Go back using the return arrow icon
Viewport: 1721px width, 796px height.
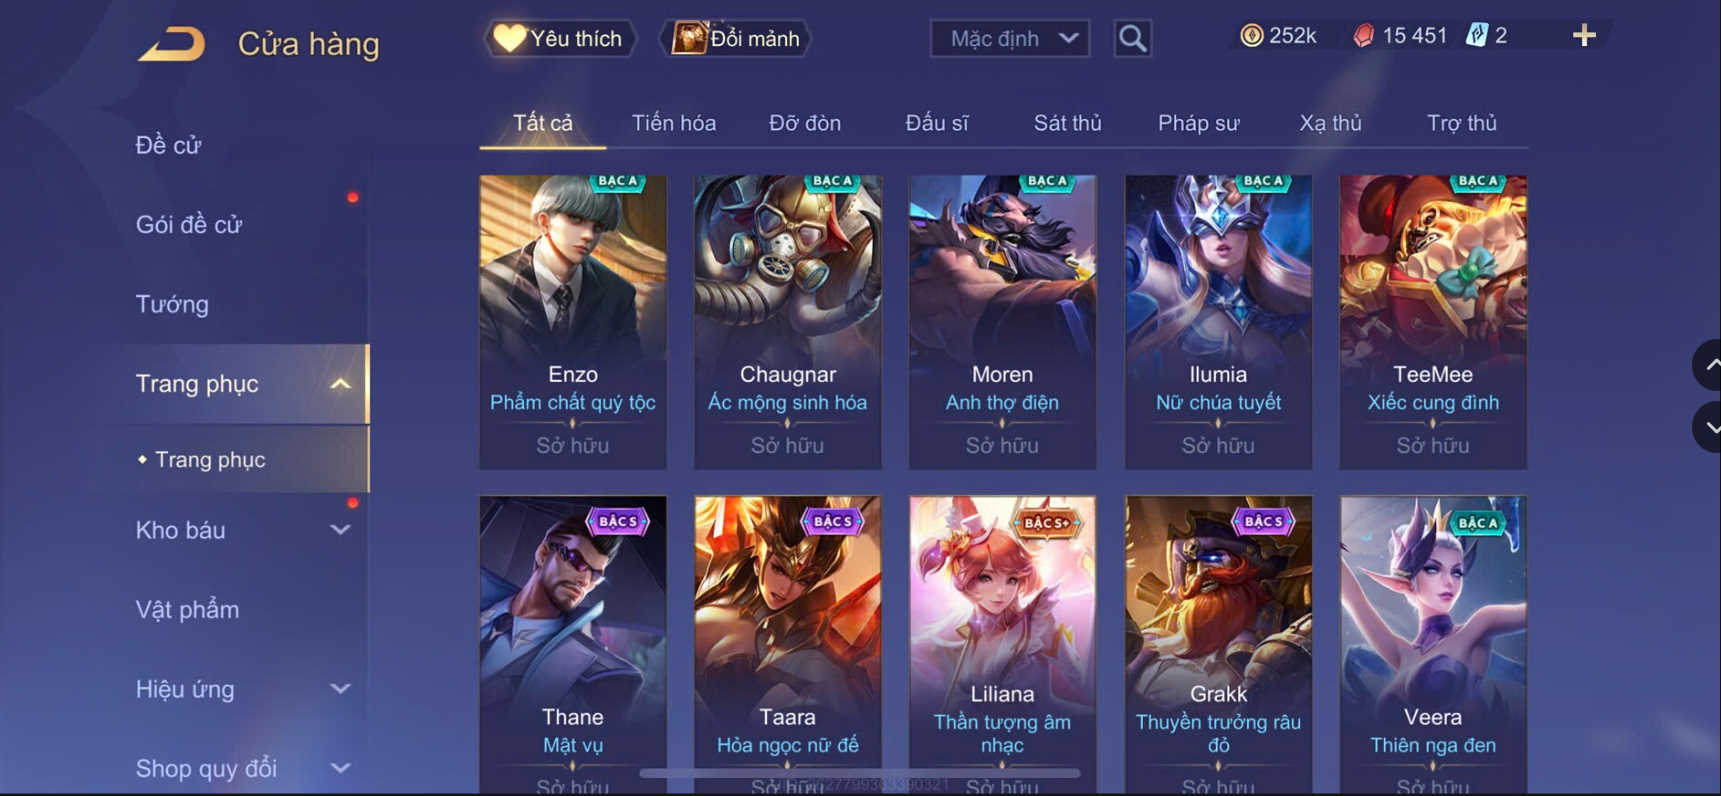pyautogui.click(x=171, y=44)
